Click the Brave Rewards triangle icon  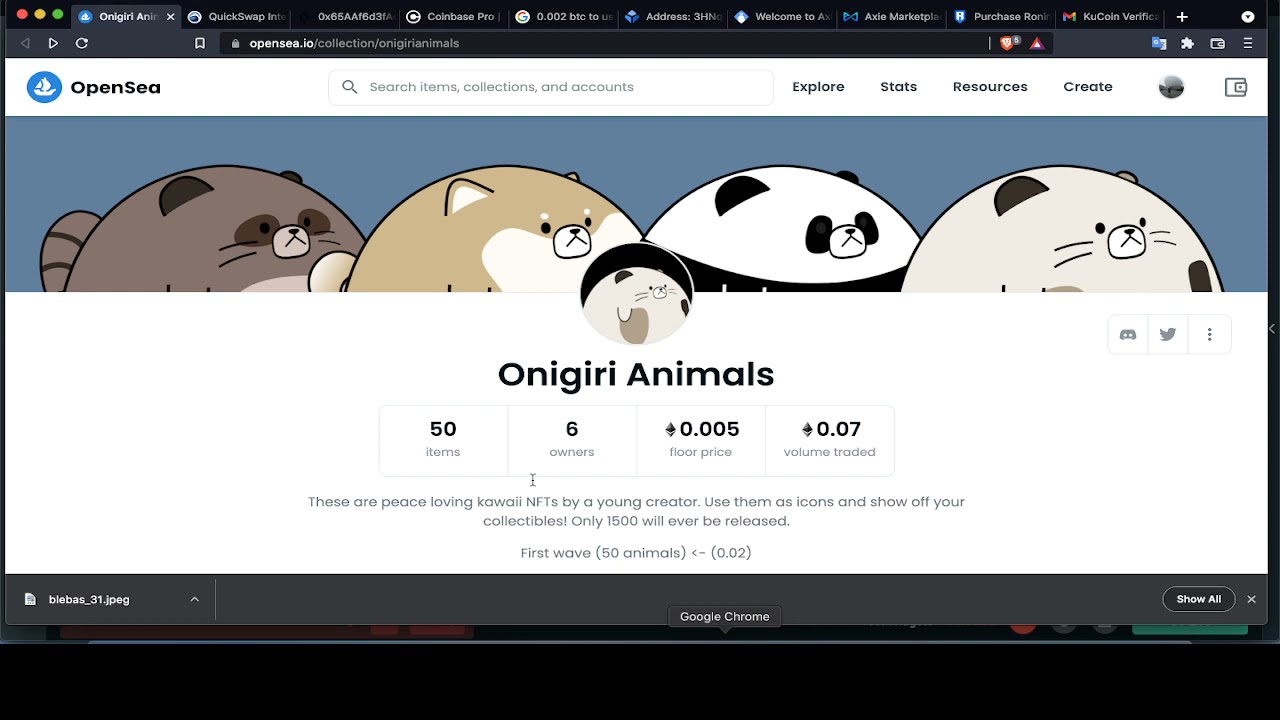click(x=1037, y=43)
